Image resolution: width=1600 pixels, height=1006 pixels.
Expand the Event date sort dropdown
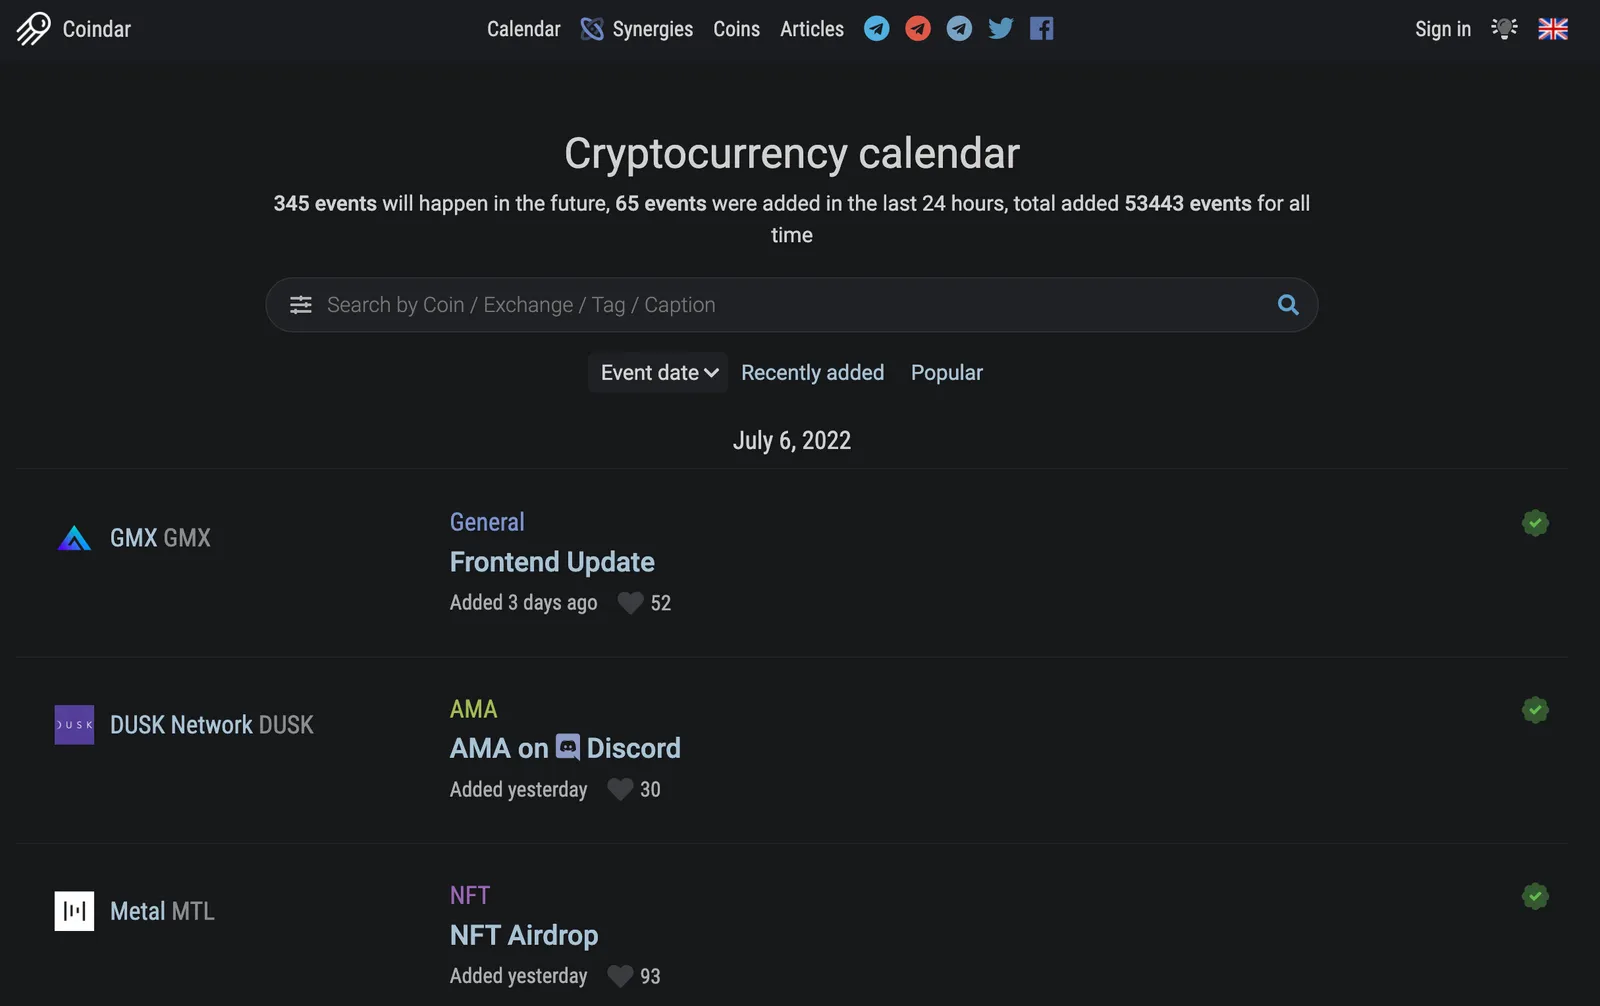[658, 373]
